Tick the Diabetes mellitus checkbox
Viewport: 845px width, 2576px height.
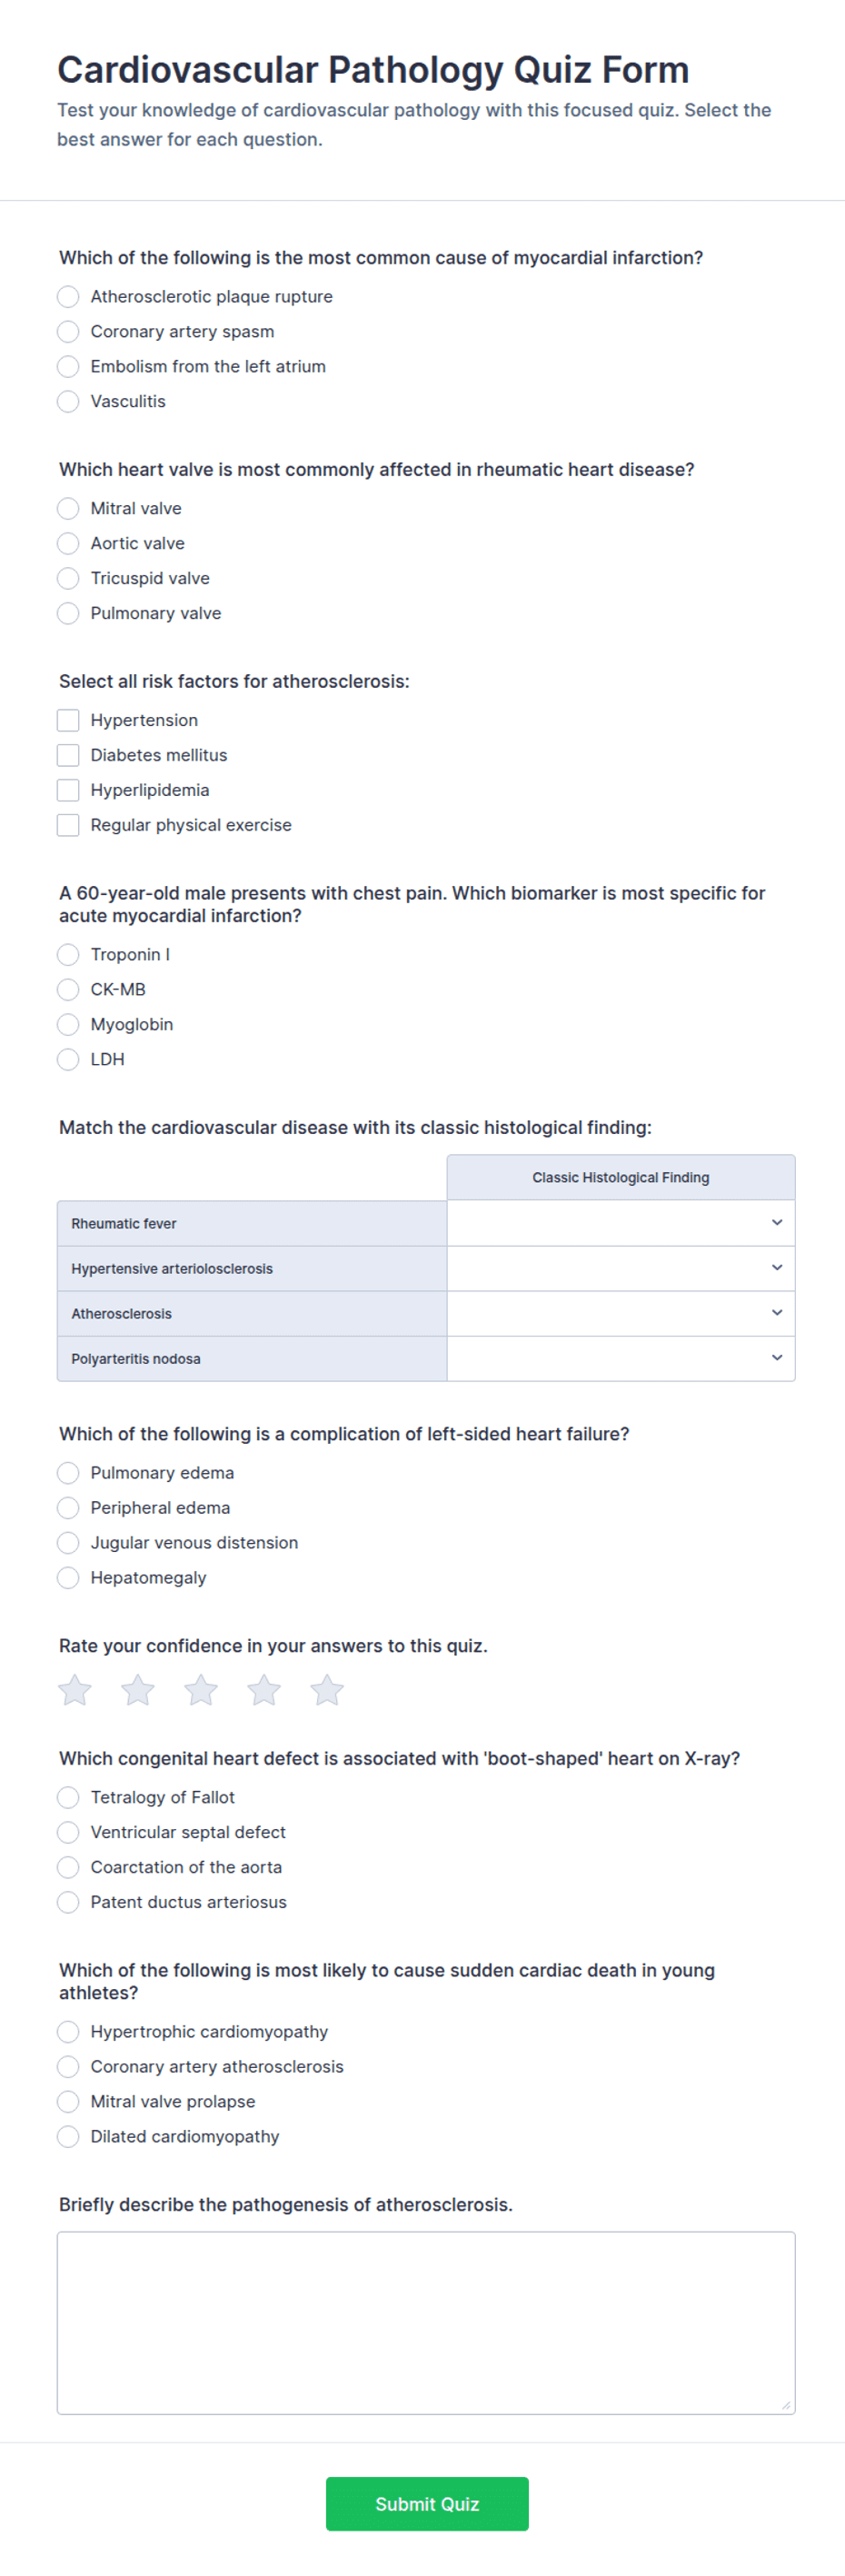coord(68,755)
